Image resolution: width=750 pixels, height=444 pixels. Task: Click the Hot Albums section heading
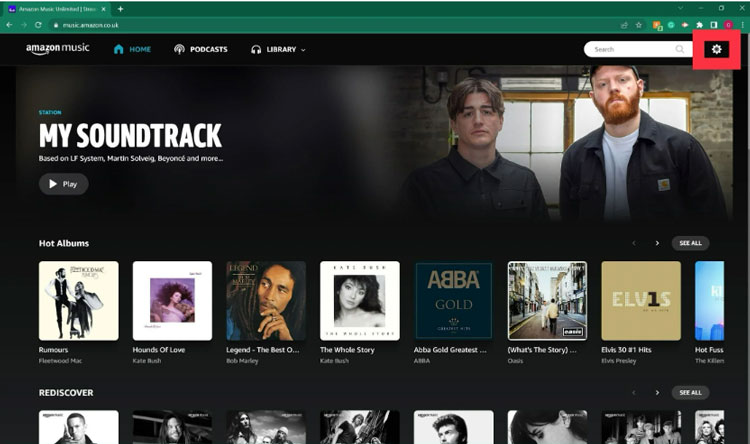pos(64,243)
